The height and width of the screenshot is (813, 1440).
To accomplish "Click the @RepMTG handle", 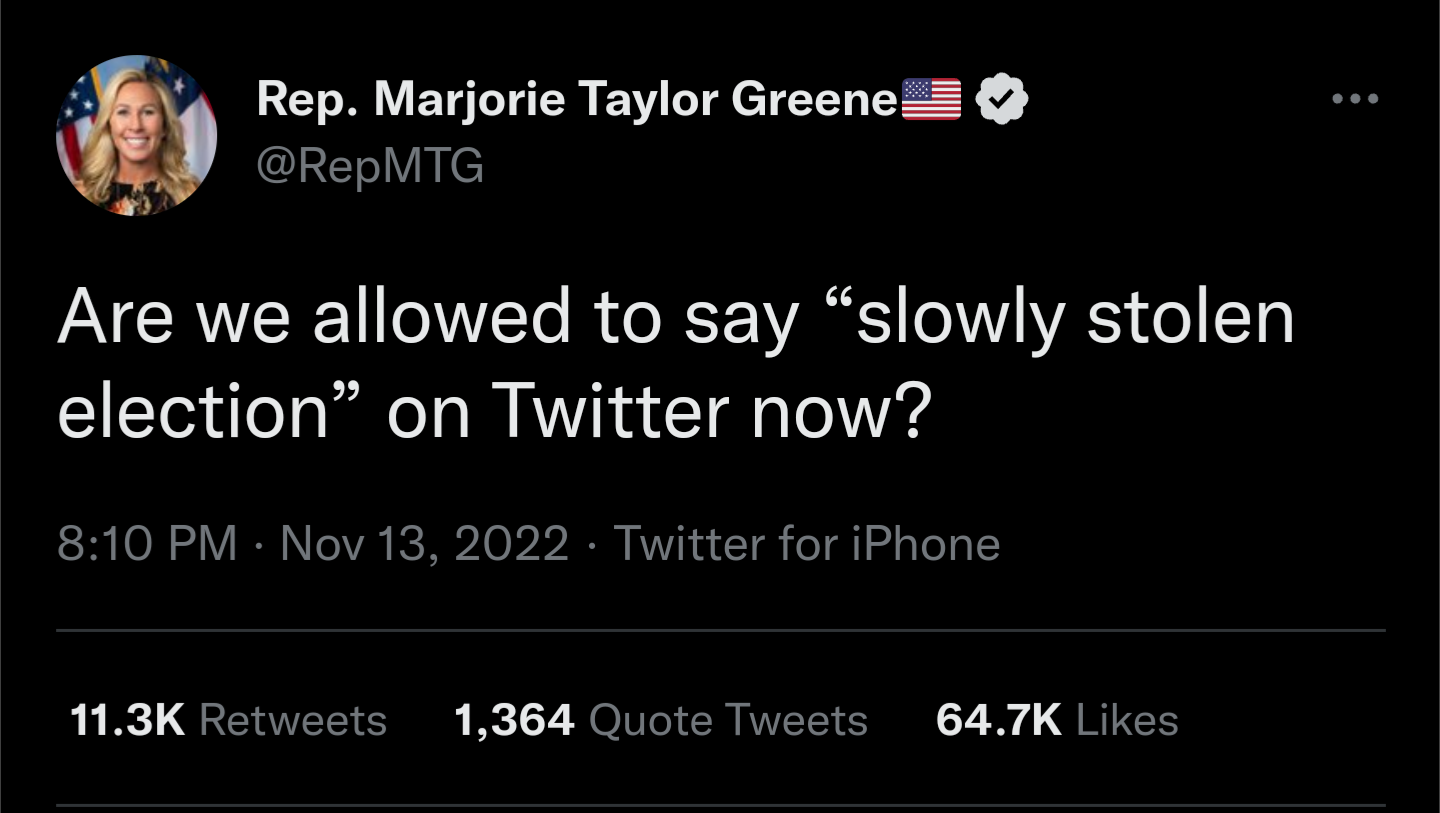I will click(370, 166).
